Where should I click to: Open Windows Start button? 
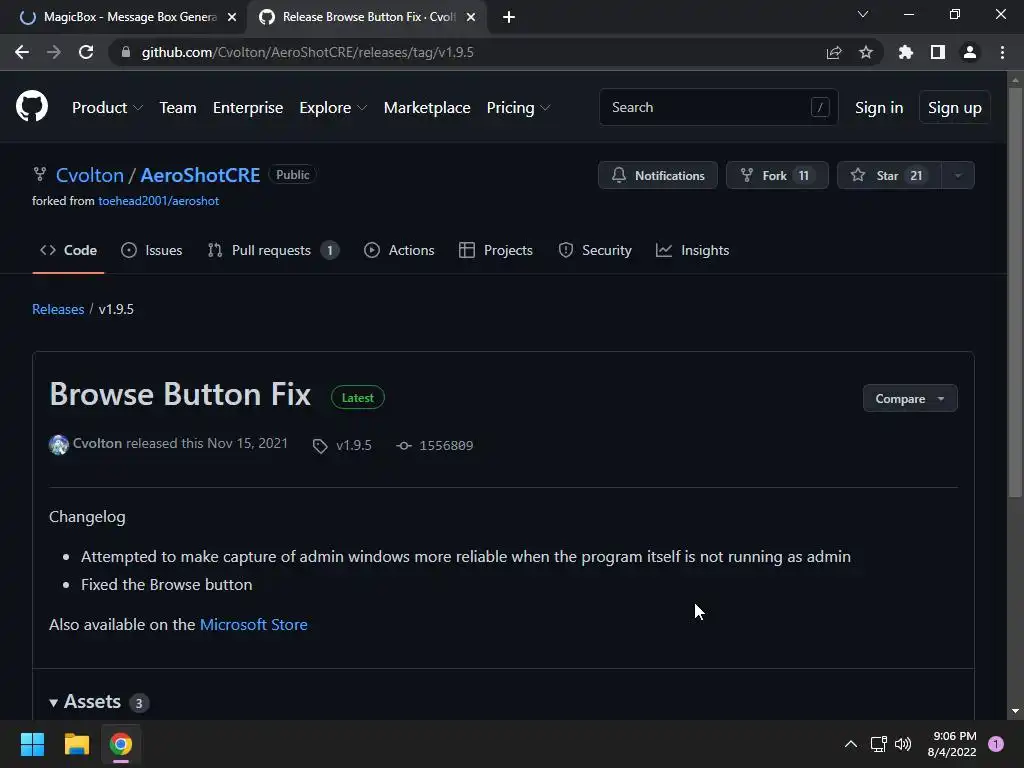32,744
